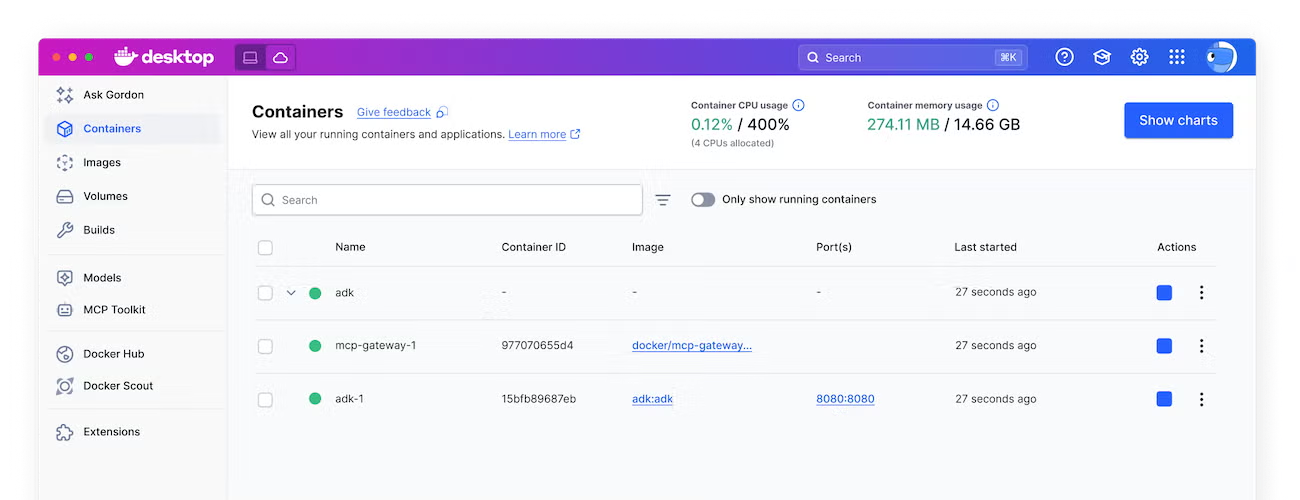Click the containers Search input

(447, 200)
